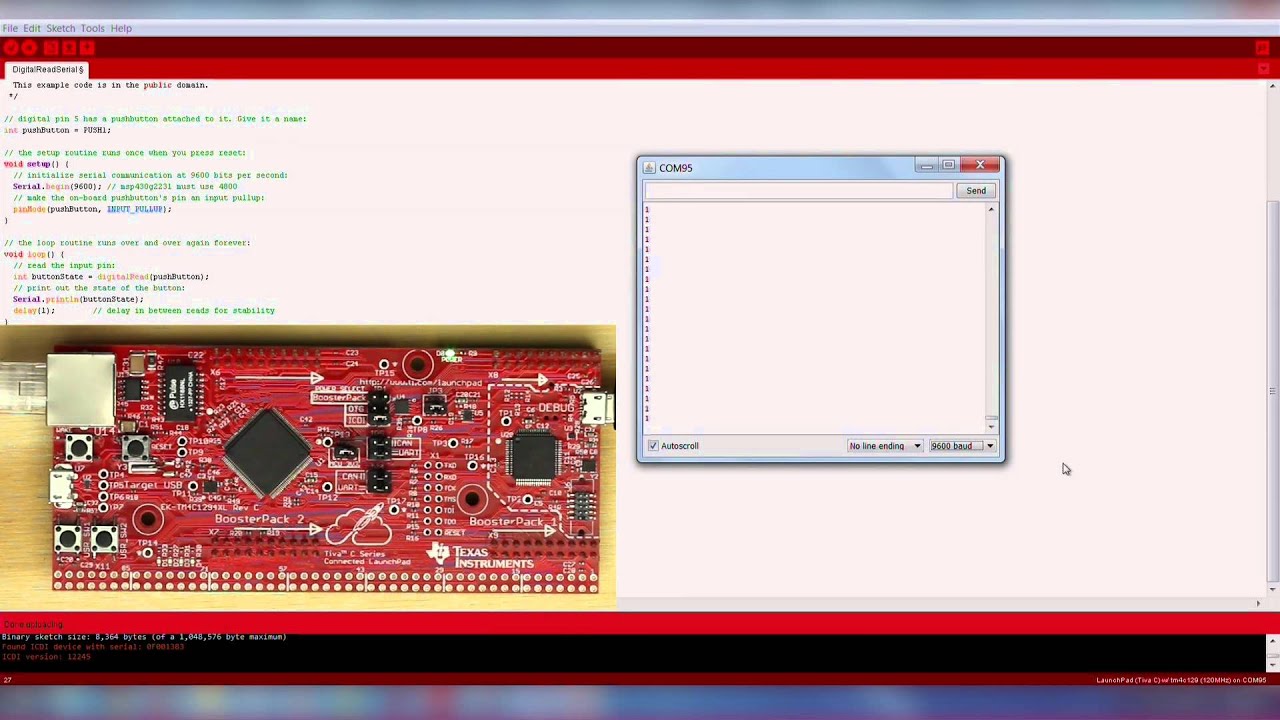Click the highlighted INPUT_PULLUP text
Image resolution: width=1280 pixels, height=720 pixels.
click(x=135, y=209)
